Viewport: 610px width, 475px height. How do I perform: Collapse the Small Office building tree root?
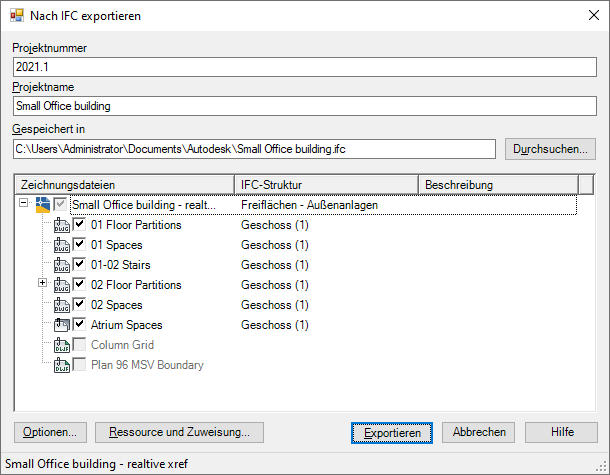point(24,204)
